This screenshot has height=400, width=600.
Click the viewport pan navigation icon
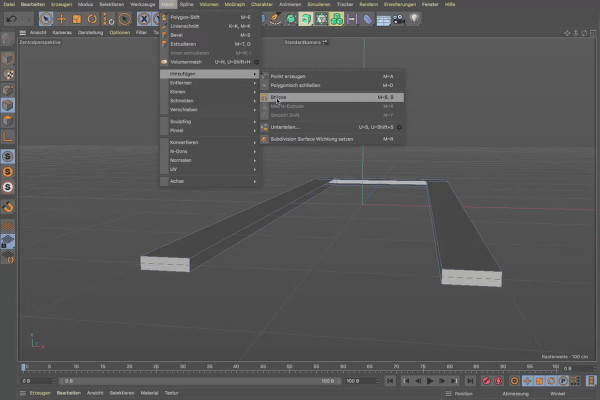pos(567,33)
